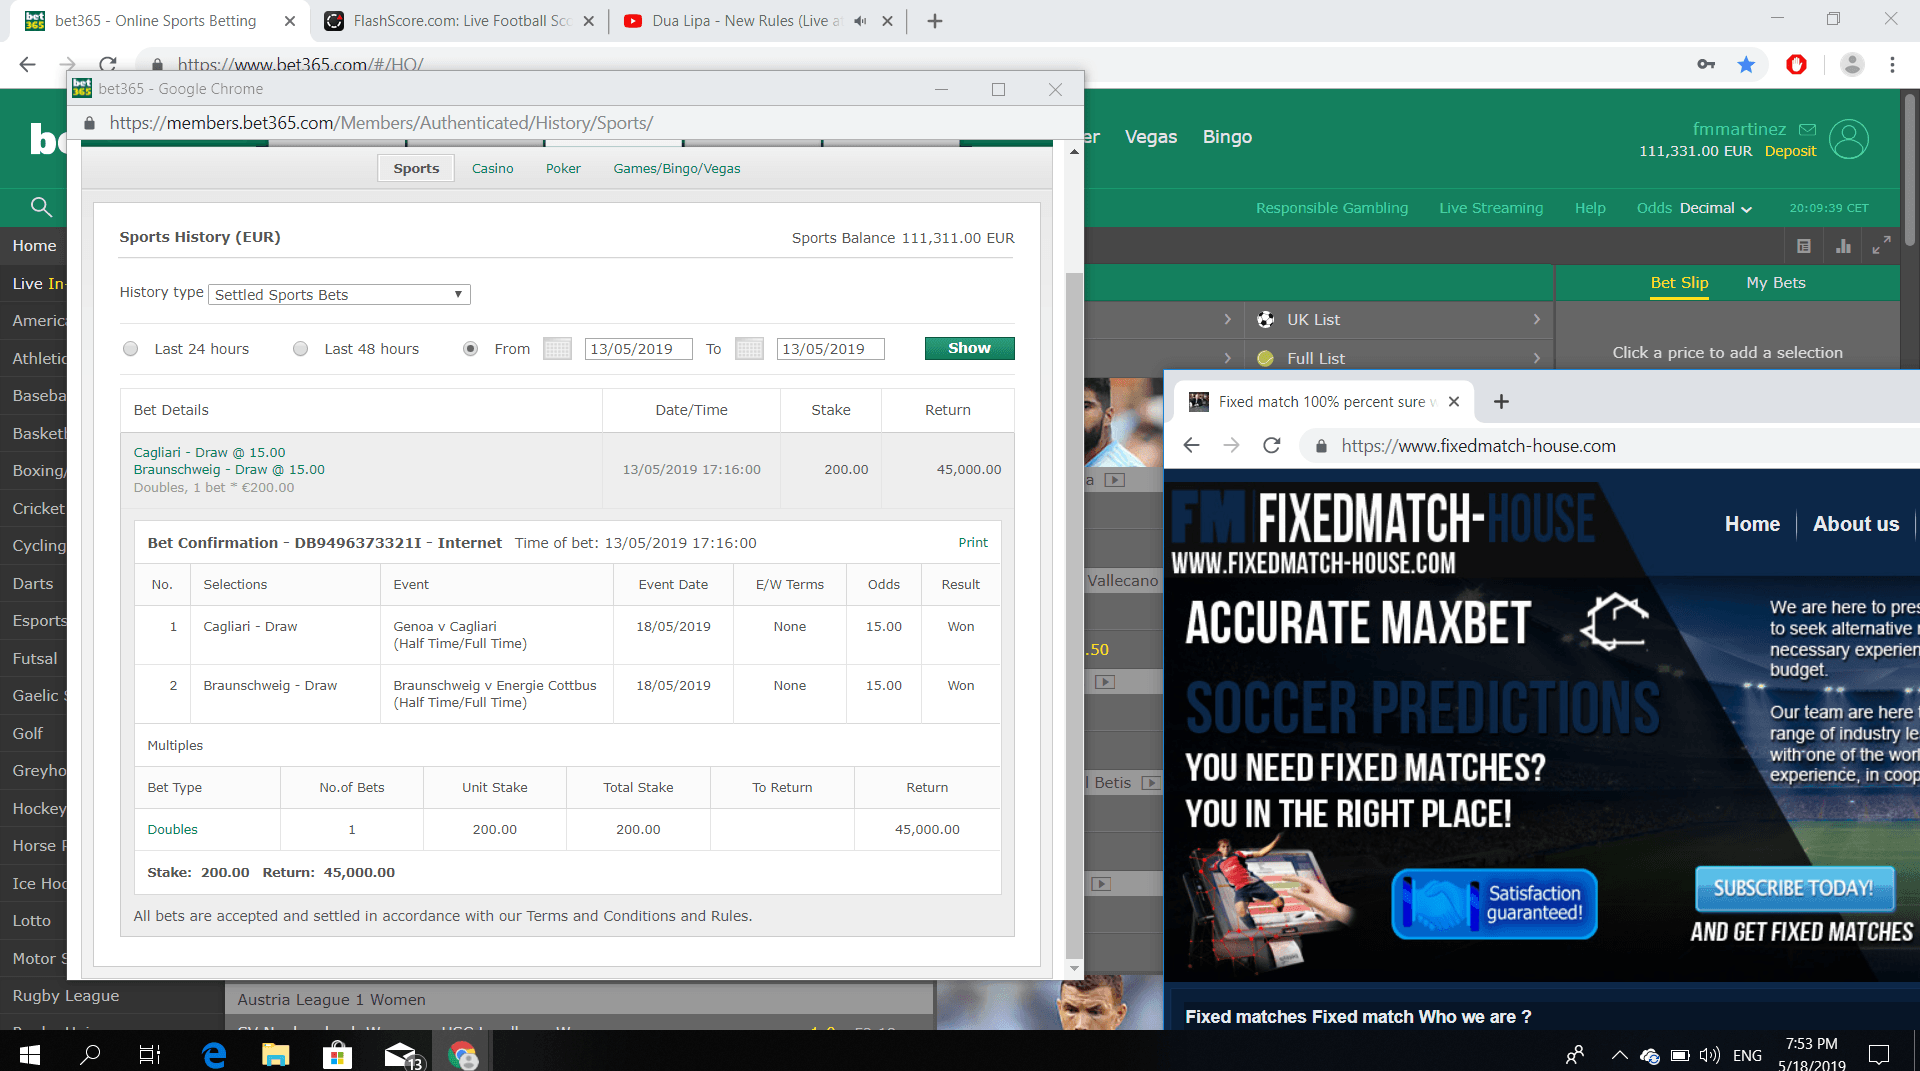Image resolution: width=1920 pixels, height=1071 pixels.
Task: Open Task View on taskbar
Action: 150,1054
